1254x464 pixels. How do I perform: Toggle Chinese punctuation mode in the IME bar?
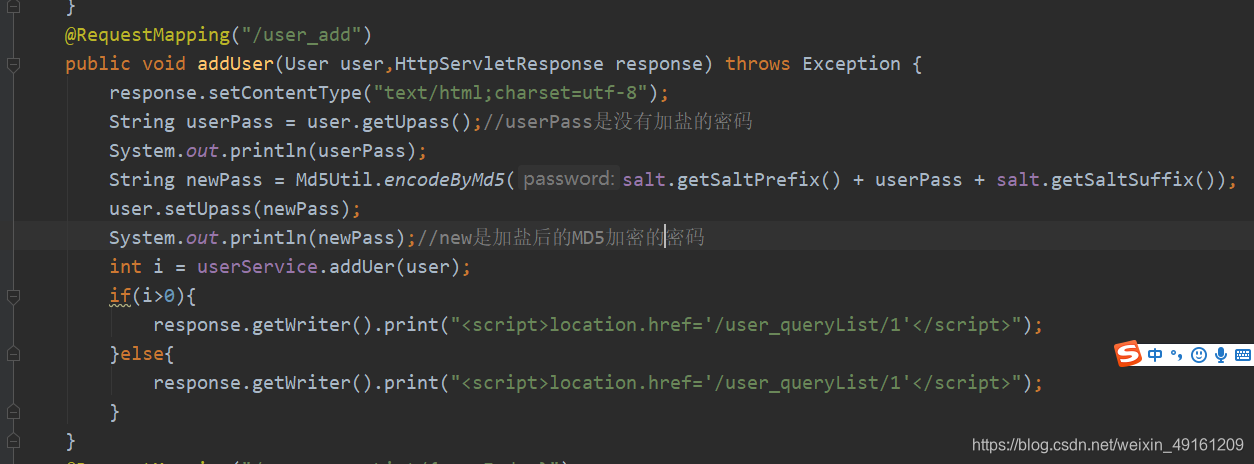(1177, 355)
